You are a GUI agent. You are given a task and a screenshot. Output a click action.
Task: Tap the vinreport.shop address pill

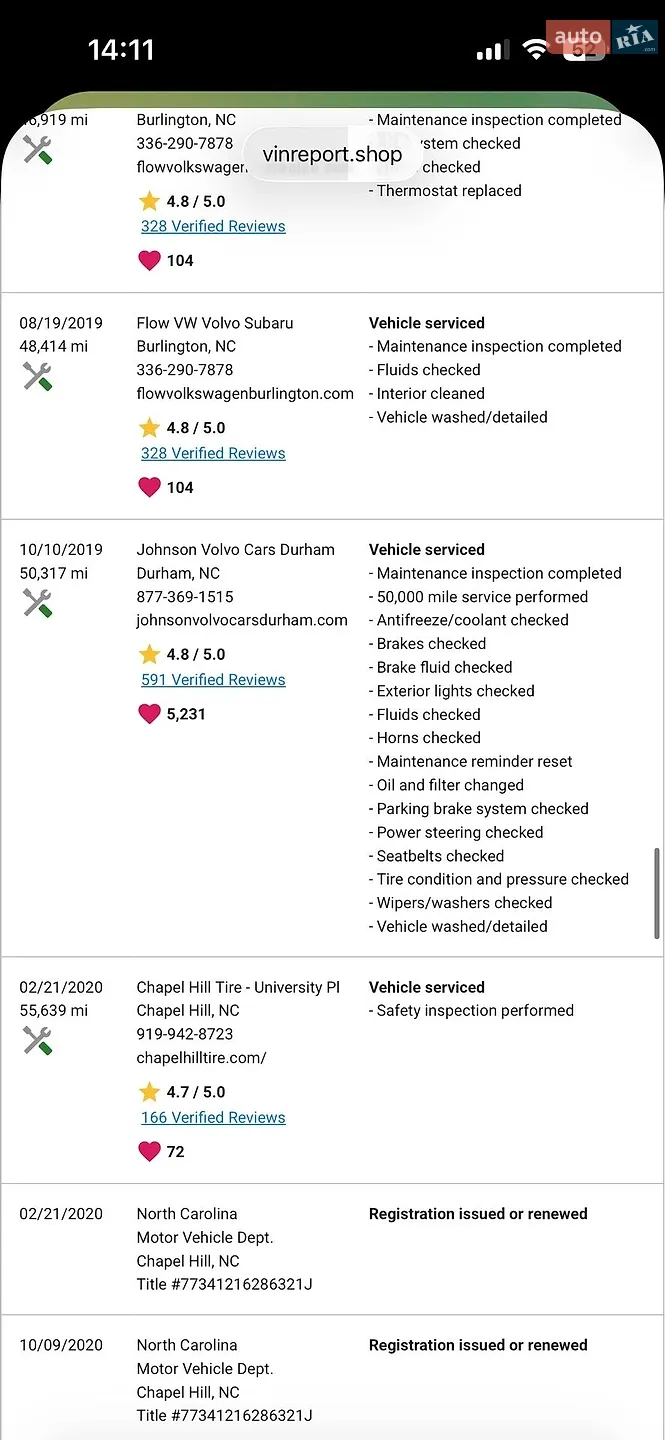point(332,154)
